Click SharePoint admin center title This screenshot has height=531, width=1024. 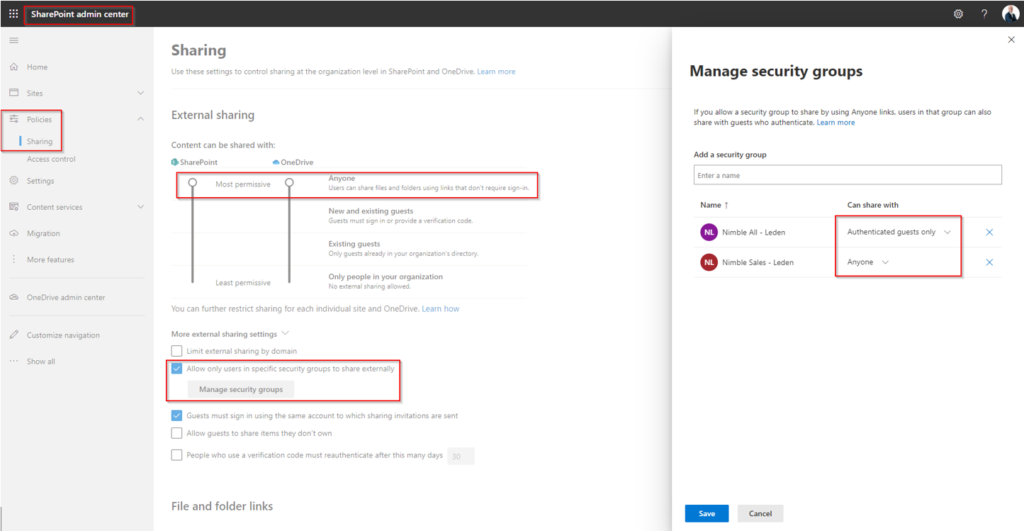coord(80,14)
